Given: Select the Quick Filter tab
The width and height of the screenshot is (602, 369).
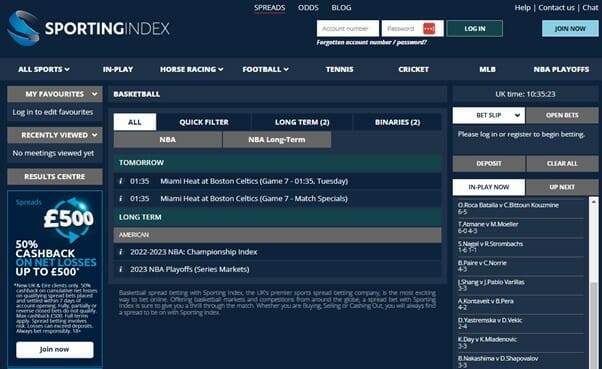Looking at the screenshot, I should click(204, 122).
